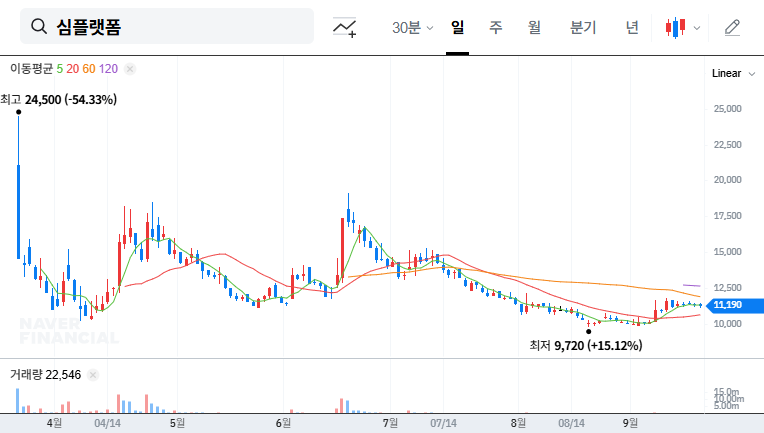Switch to the 주 weekly tab
This screenshot has height=433, width=764.
click(496, 27)
